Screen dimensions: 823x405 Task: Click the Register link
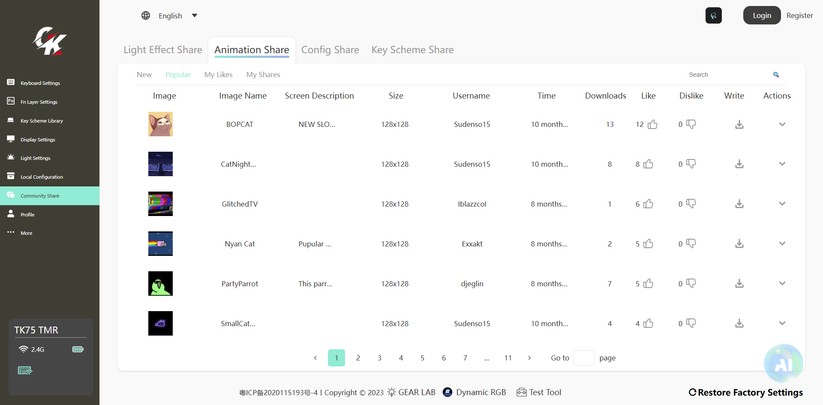click(799, 16)
